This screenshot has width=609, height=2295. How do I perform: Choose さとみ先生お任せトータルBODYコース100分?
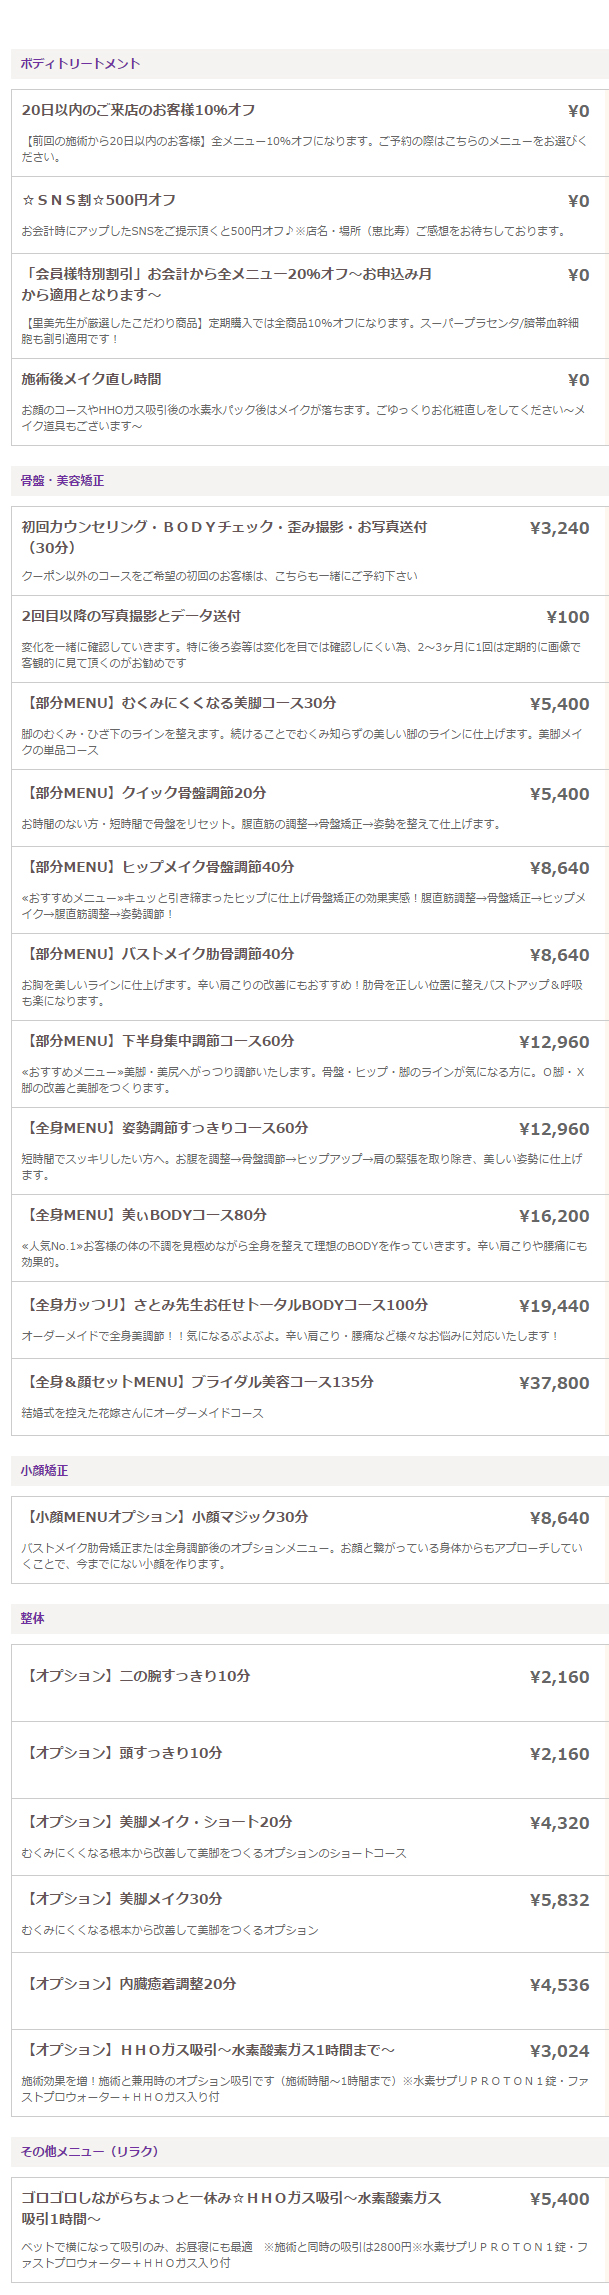225,1305
